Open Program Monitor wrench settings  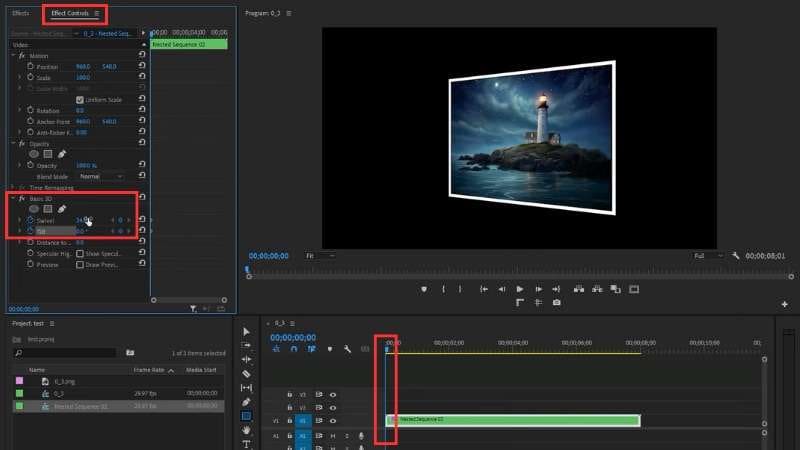point(735,256)
